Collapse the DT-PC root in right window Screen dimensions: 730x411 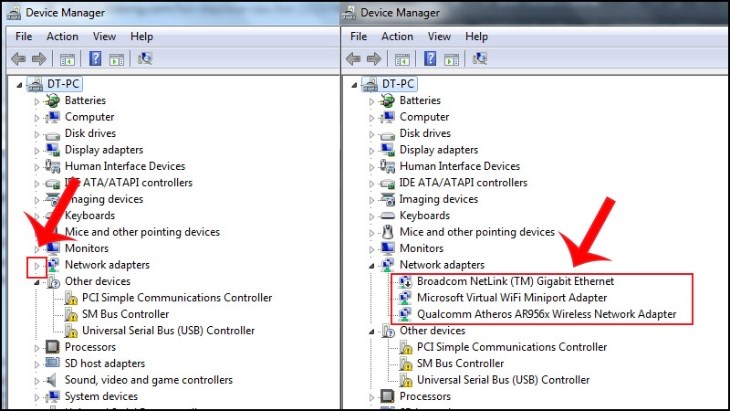[354, 85]
